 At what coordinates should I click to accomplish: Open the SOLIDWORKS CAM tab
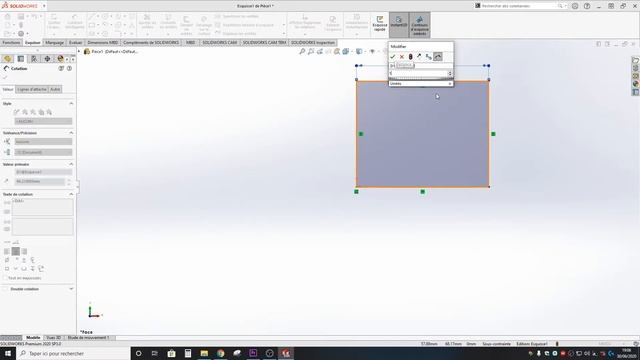tap(220, 42)
